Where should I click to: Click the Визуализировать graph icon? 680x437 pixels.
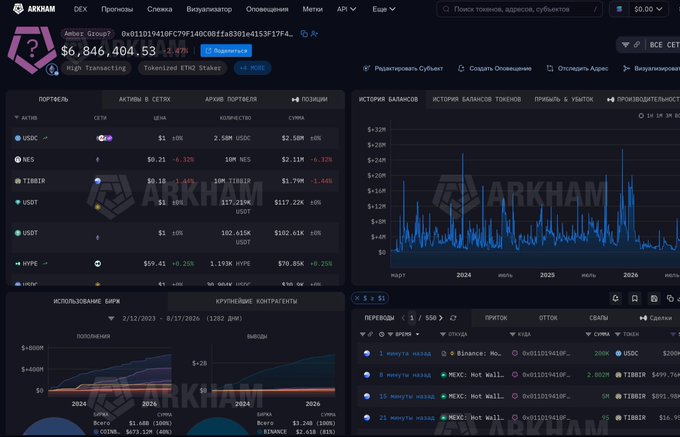coord(626,68)
